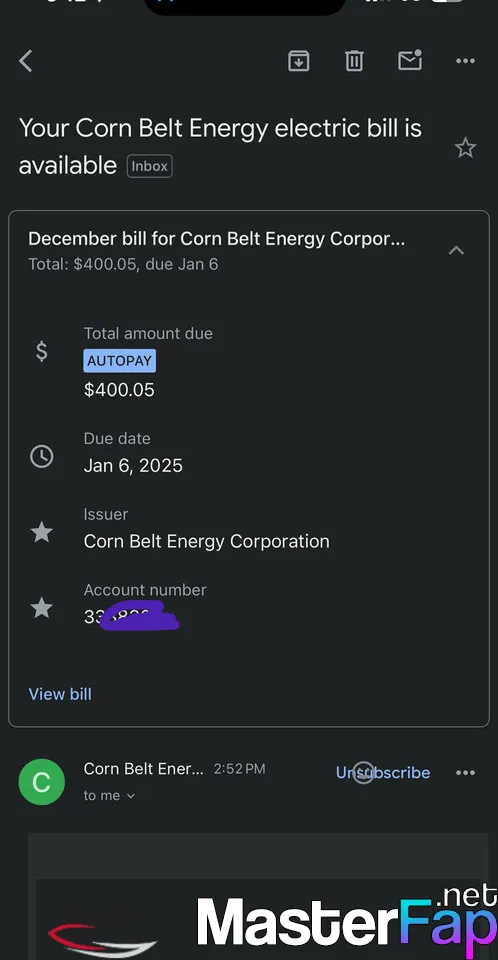Open the sender message options menu

[x=465, y=773]
